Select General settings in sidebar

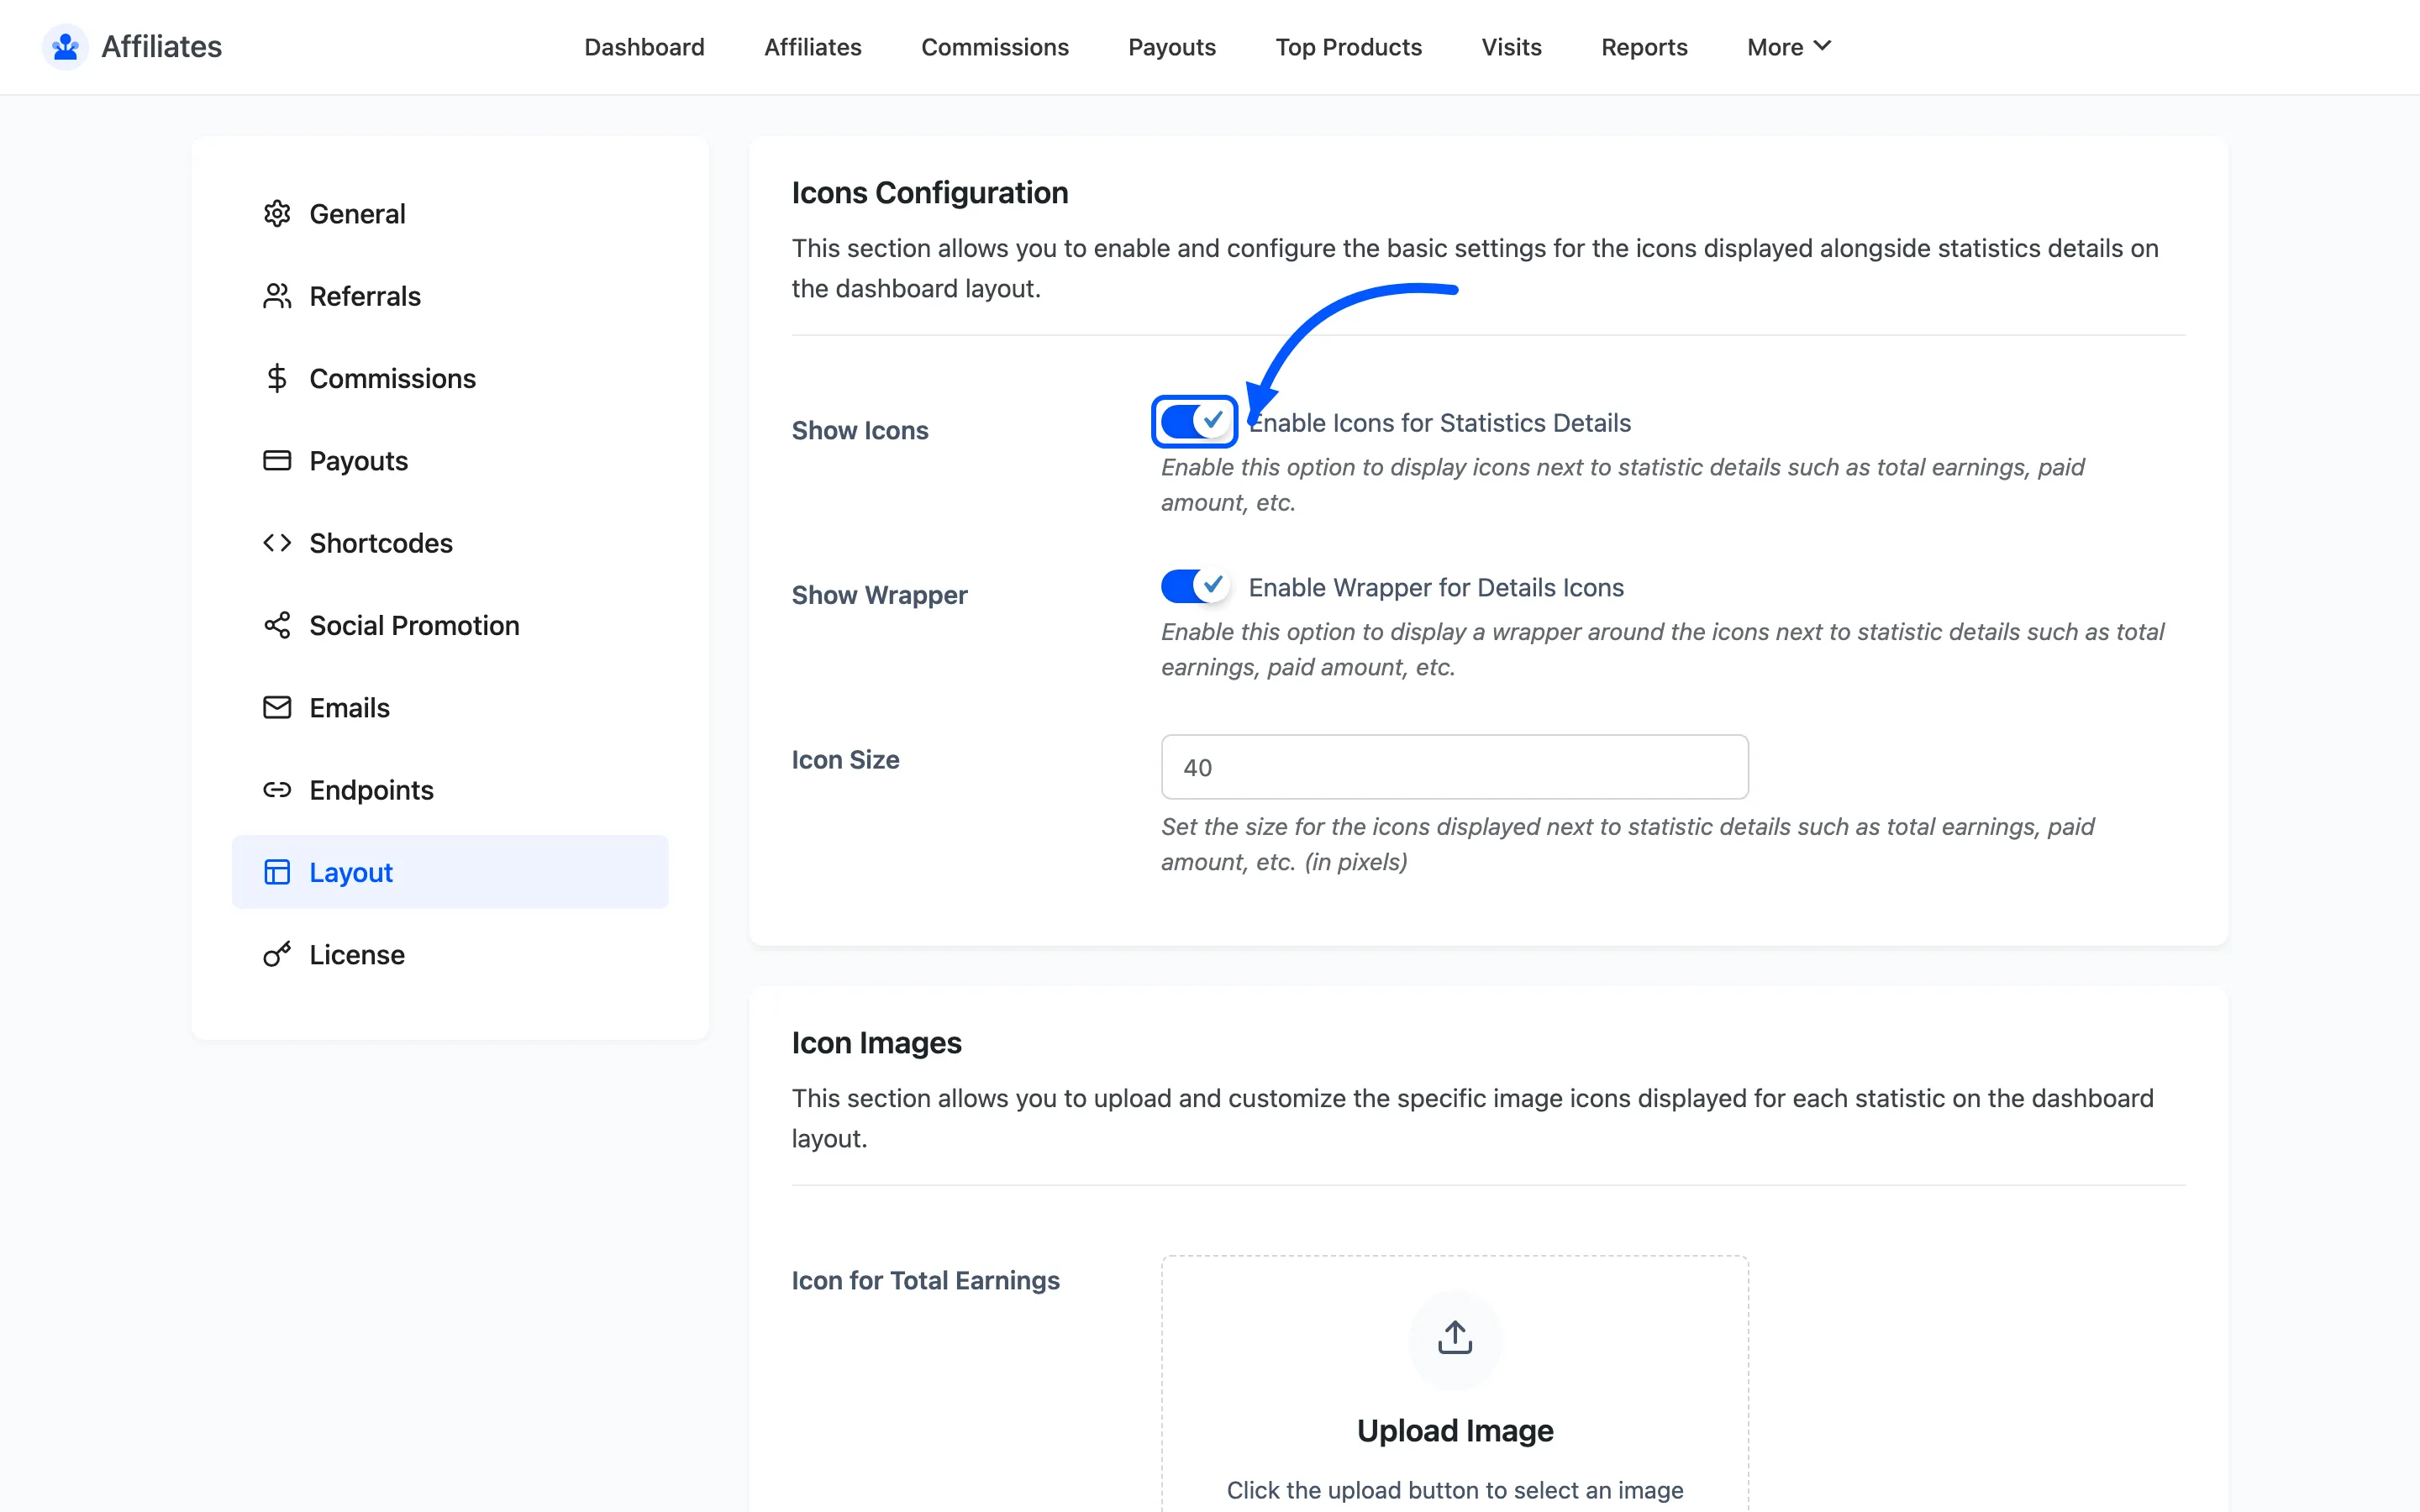[450, 214]
